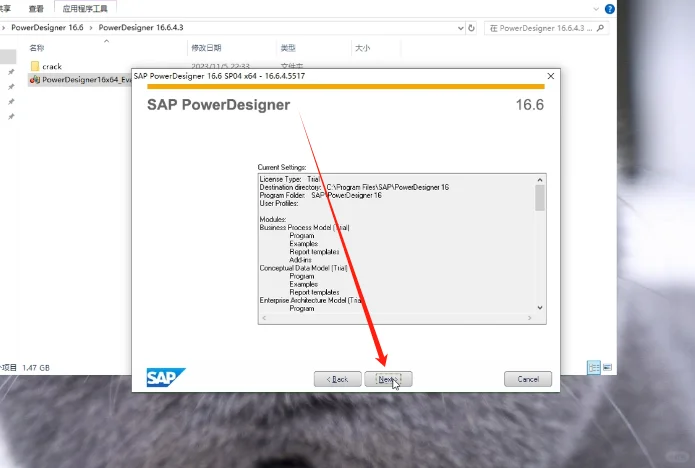Sort files by 大小 column
This screenshot has height=468, width=695.
pyautogui.click(x=362, y=48)
